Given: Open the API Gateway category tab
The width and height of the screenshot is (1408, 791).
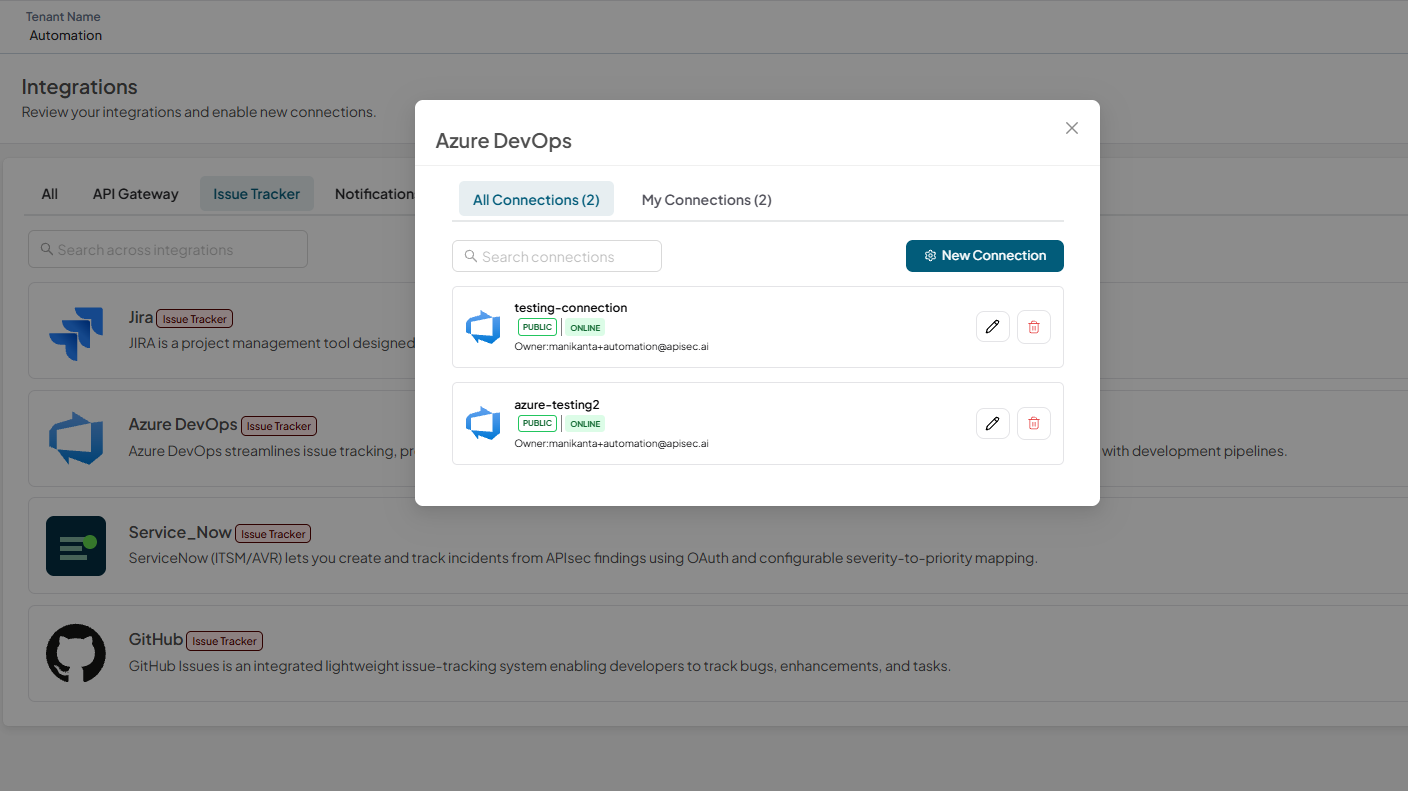Looking at the screenshot, I should [x=136, y=194].
